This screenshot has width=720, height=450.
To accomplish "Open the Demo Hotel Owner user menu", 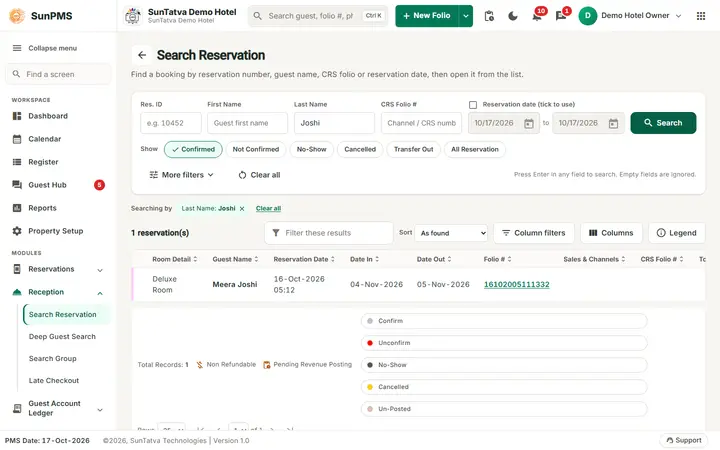I will tap(630, 16).
